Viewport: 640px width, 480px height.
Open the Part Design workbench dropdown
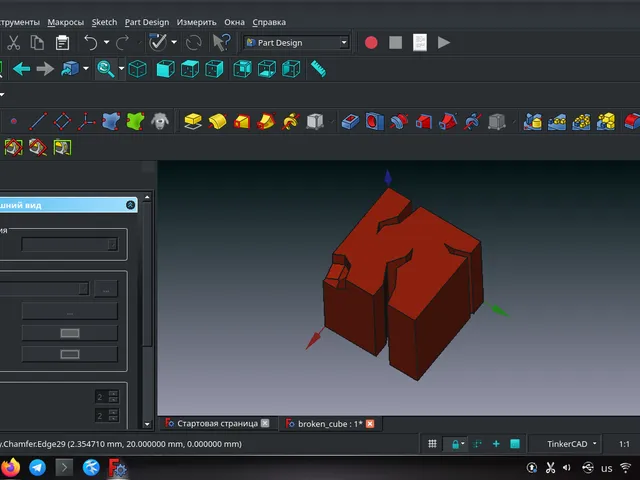(296, 42)
